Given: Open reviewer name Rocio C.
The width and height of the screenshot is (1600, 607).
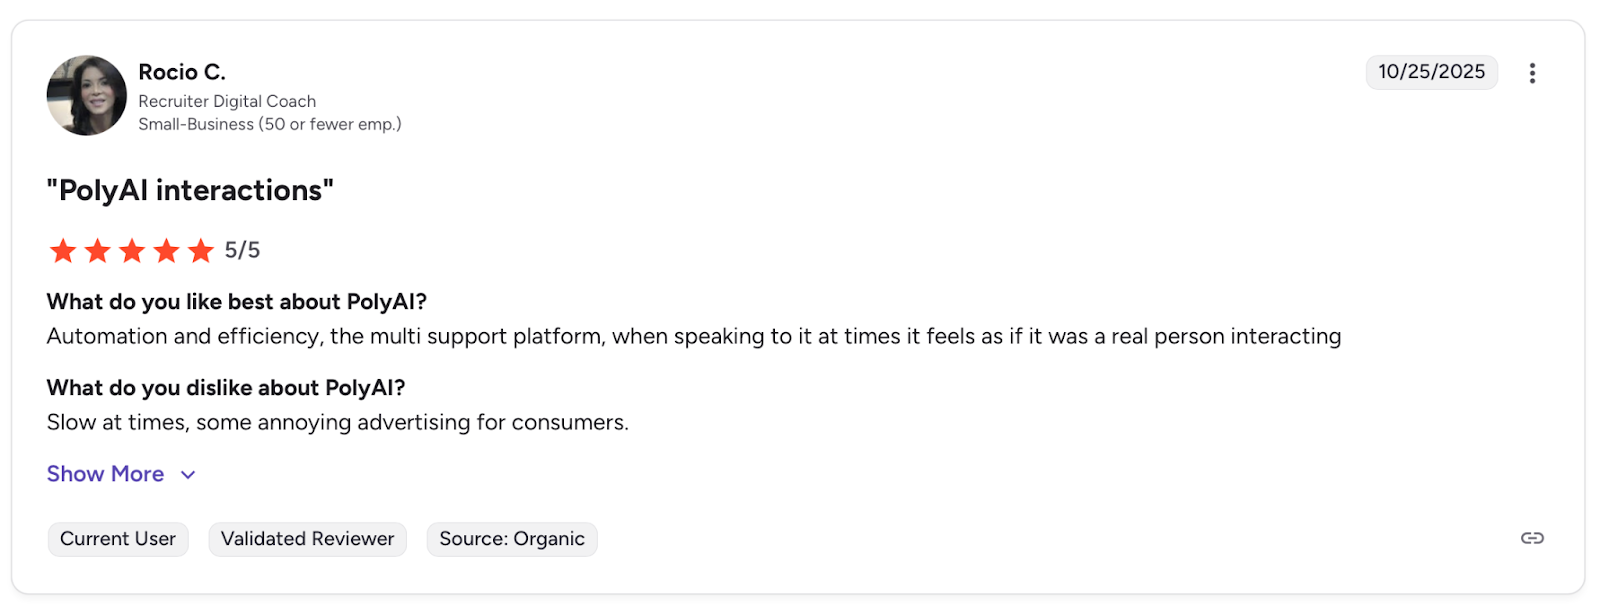Looking at the screenshot, I should (182, 72).
